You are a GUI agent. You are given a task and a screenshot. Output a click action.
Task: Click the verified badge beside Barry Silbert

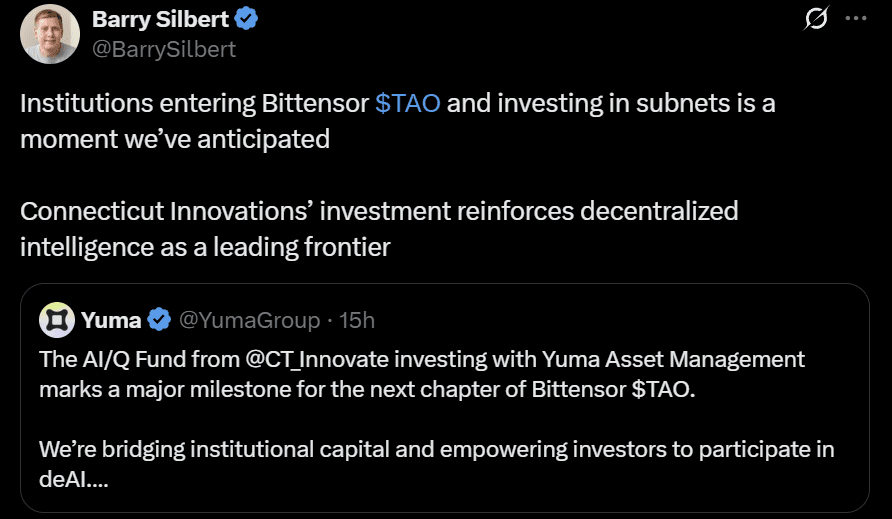point(249,19)
